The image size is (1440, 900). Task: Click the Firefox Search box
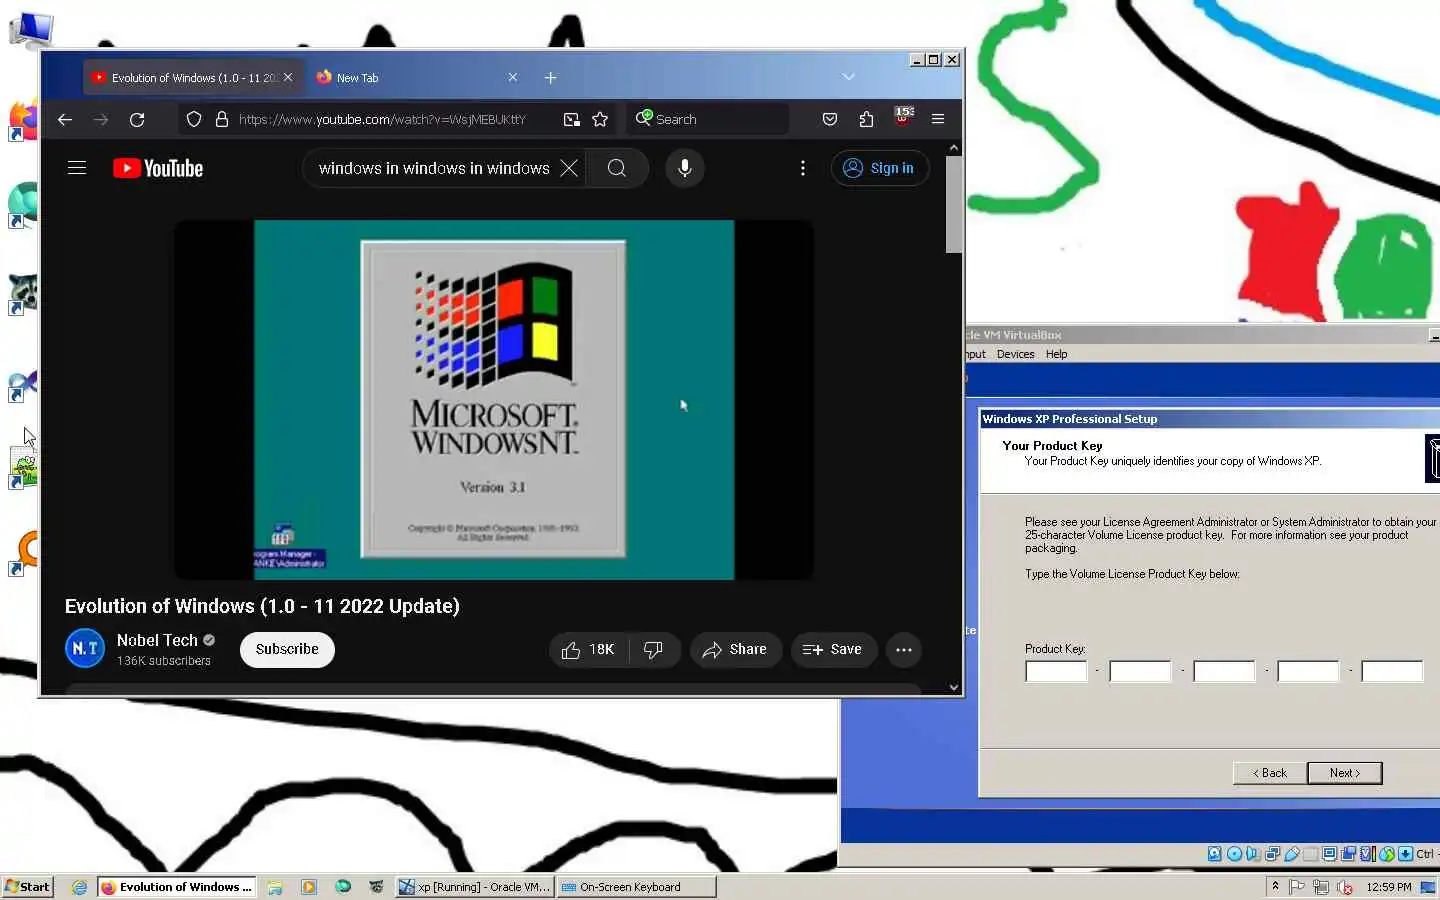(x=709, y=119)
